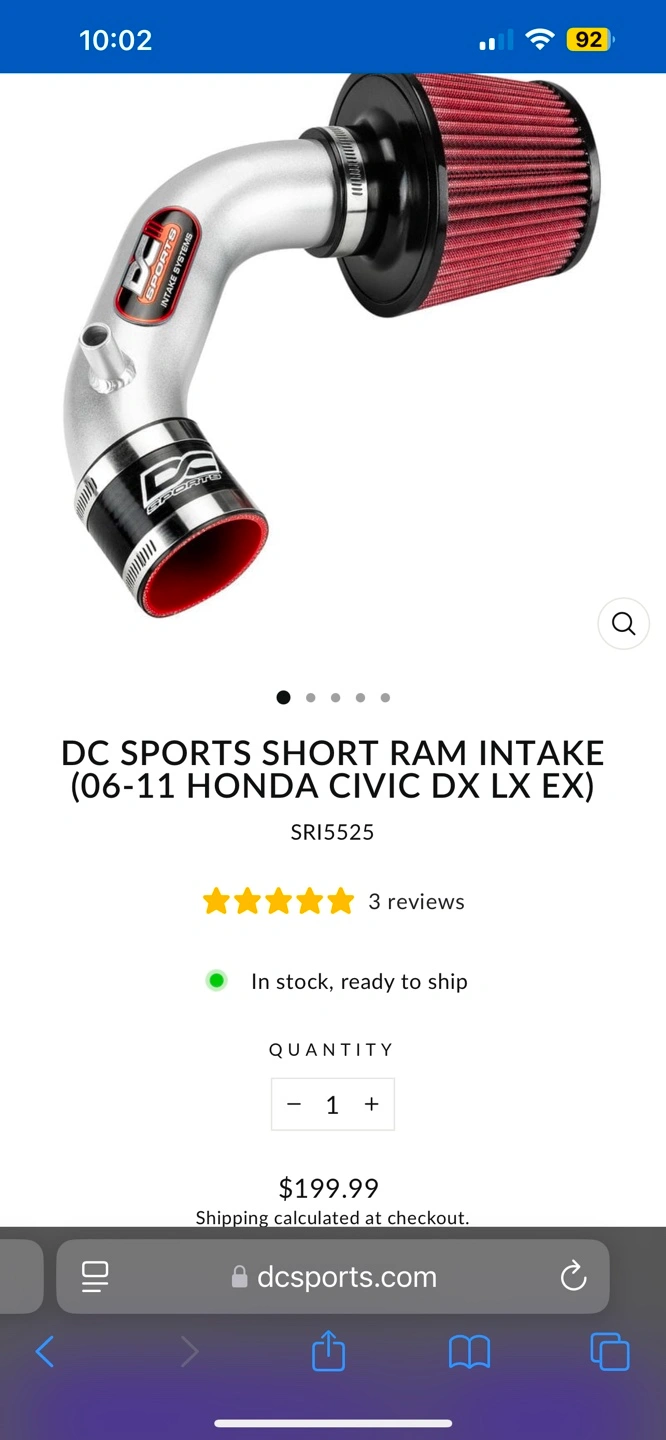Screen dimensions: 666x1440
Task: Reload the page with refresh icon
Action: click(x=573, y=1276)
